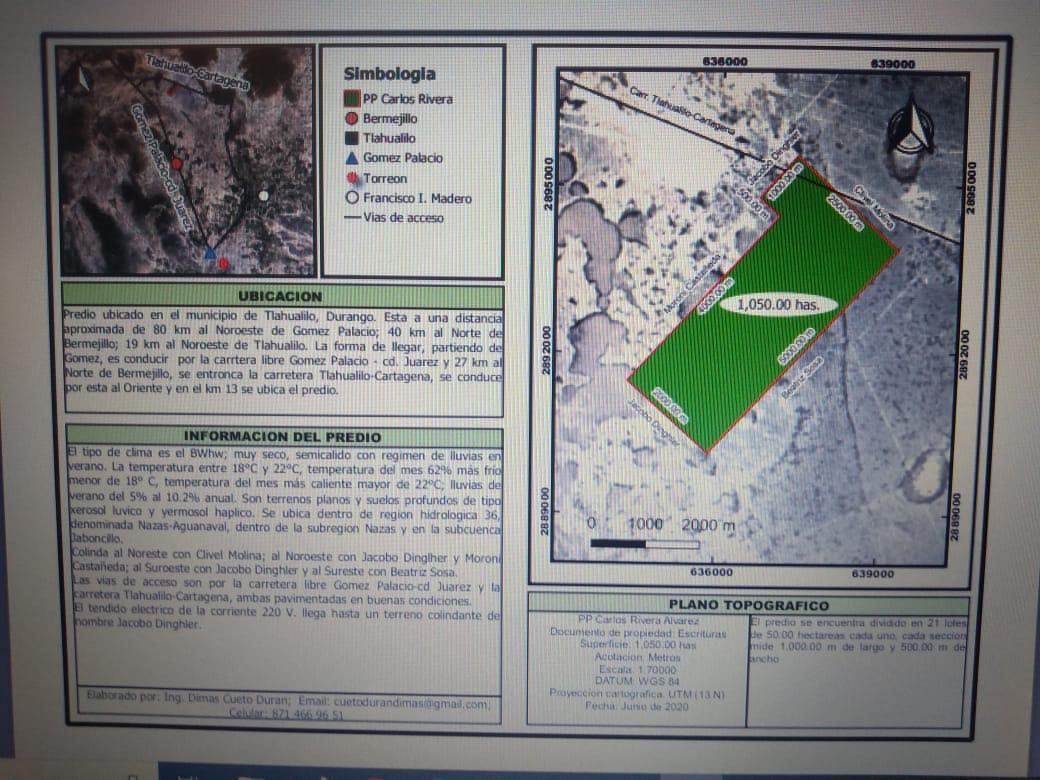Click the 'Superficie: 1,050.00 has' line
Viewport: 1040px width, 780px height.
[638, 645]
